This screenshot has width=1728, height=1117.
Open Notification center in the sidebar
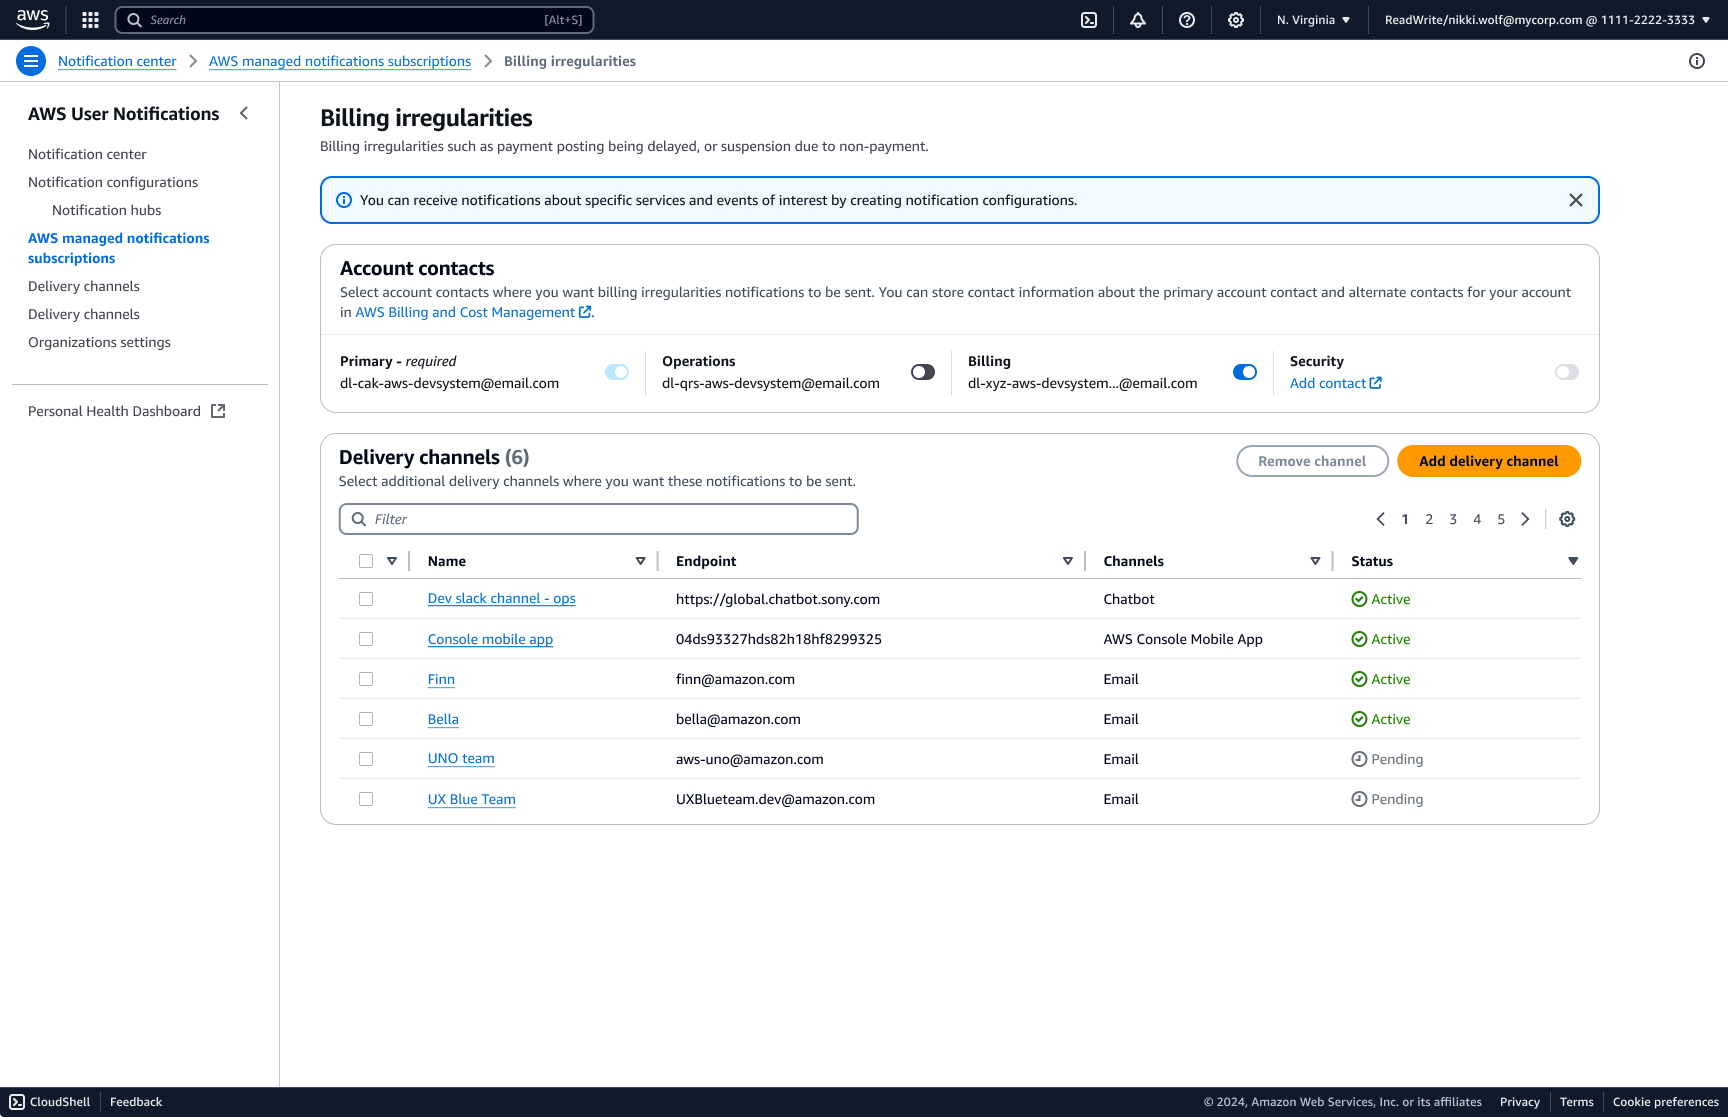87,154
